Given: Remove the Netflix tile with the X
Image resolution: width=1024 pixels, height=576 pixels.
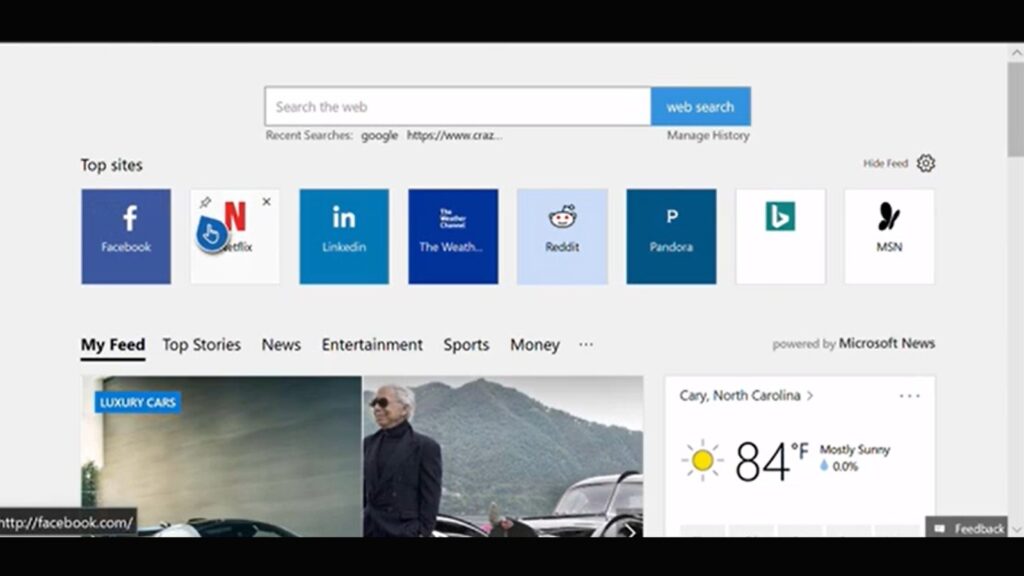Looking at the screenshot, I should click(266, 202).
